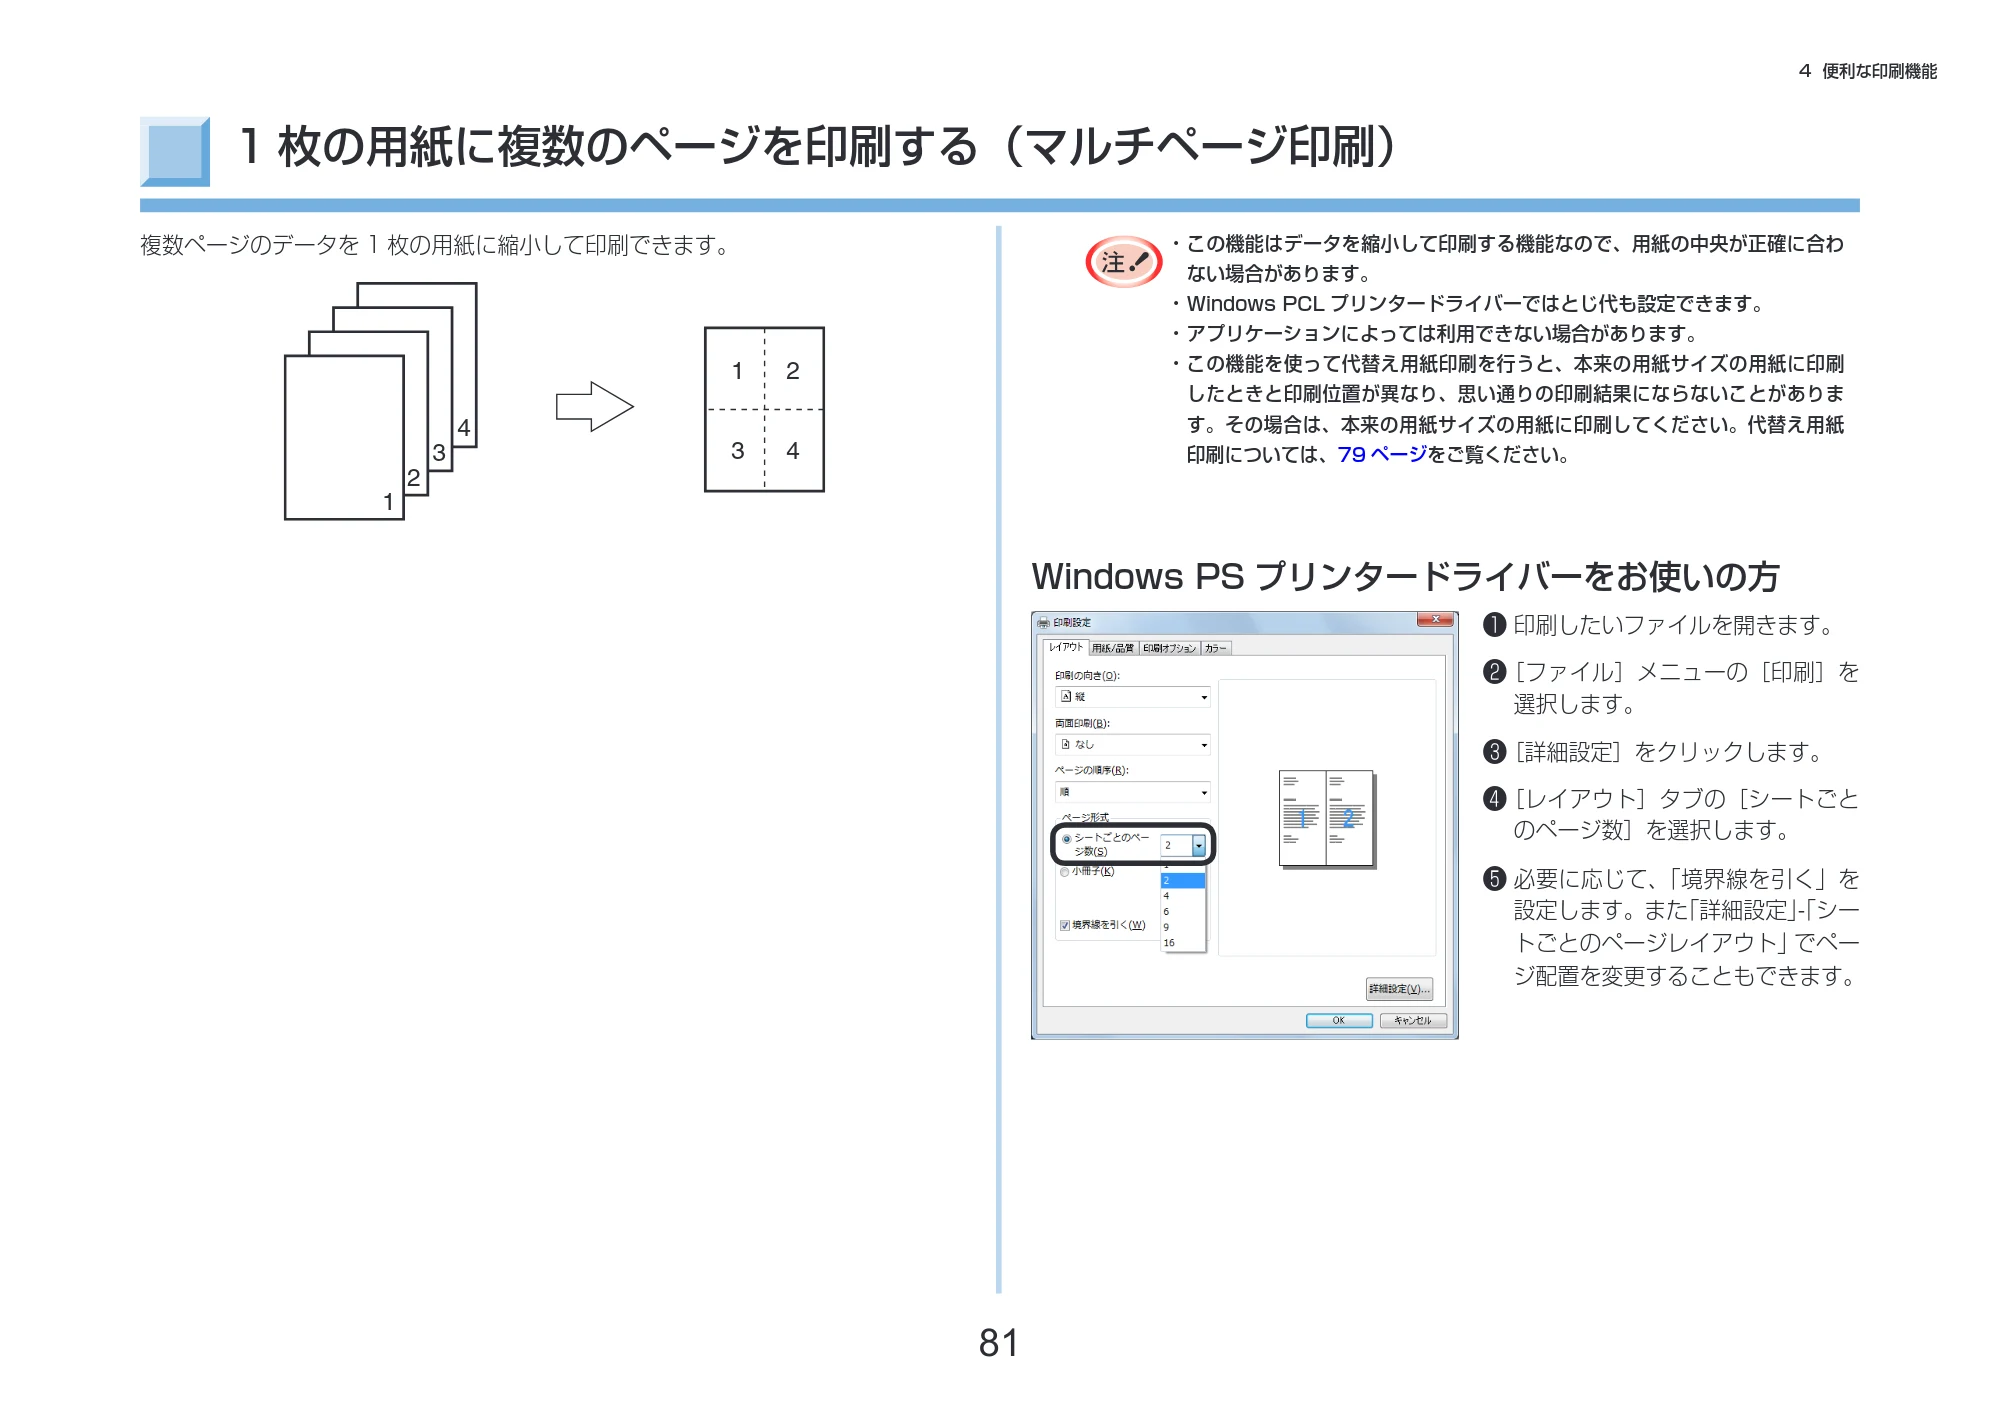Viewport: 2001px width, 1417px height.
Task: Click heading Windows PS プリンタードライバーをお使いの方
Action: click(1405, 577)
